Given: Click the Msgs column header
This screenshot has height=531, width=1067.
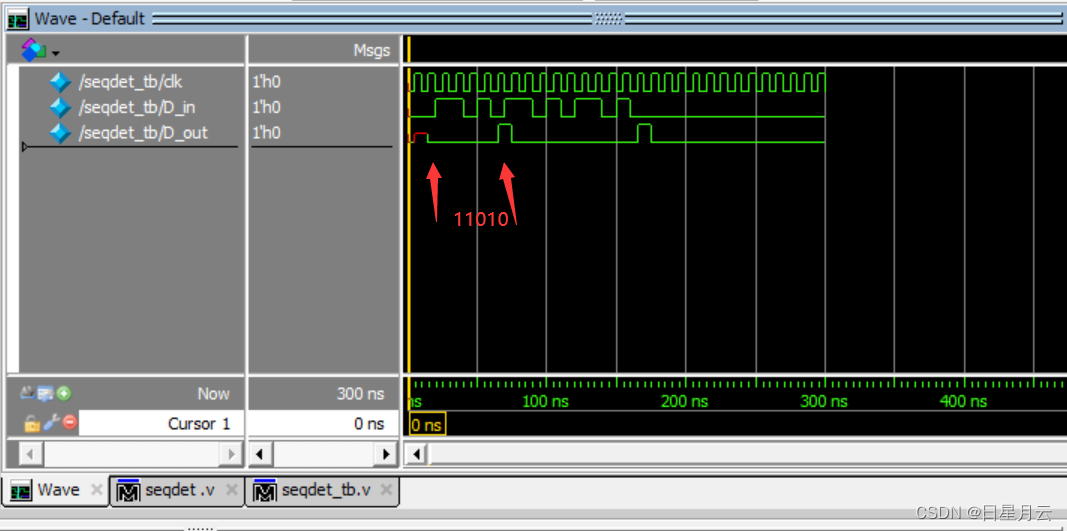Looking at the screenshot, I should pyautogui.click(x=372, y=50).
